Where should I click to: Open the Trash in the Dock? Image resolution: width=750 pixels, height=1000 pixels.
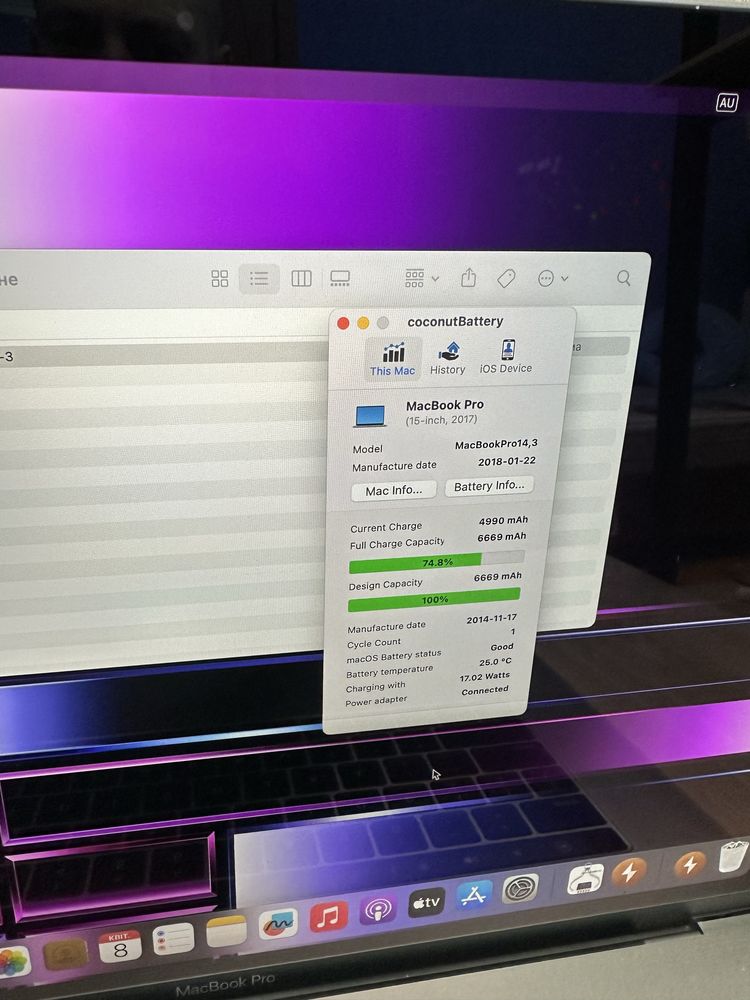733,857
